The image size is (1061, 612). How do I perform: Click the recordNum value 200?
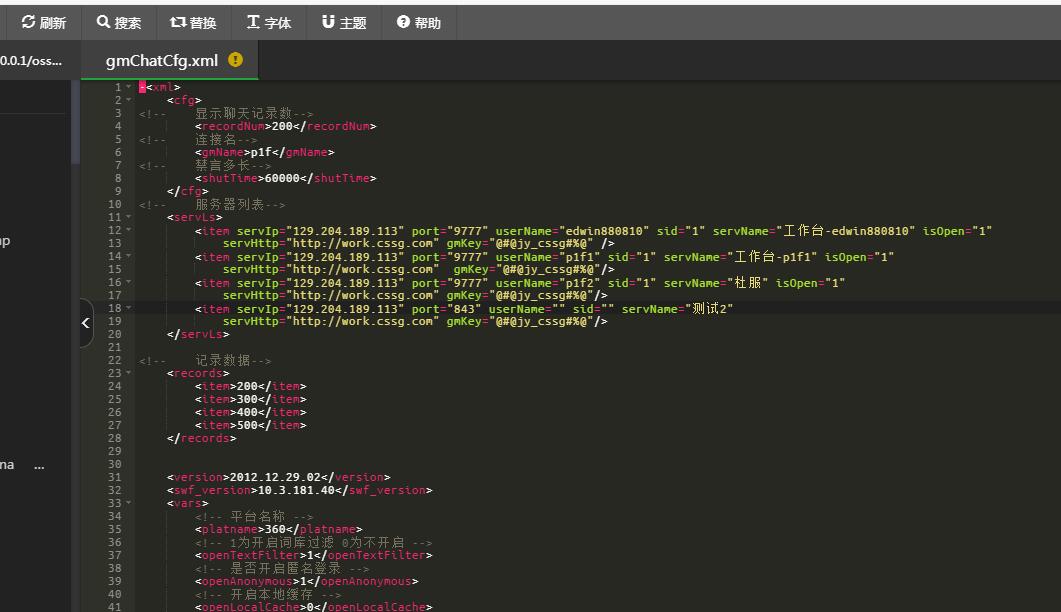281,126
